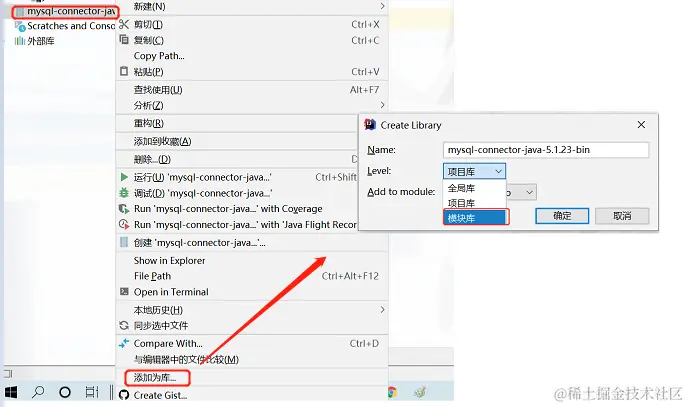Choose 创建 'mysql-connector-java...' entry
Screen dimensions: 688x407
click(x=252, y=243)
